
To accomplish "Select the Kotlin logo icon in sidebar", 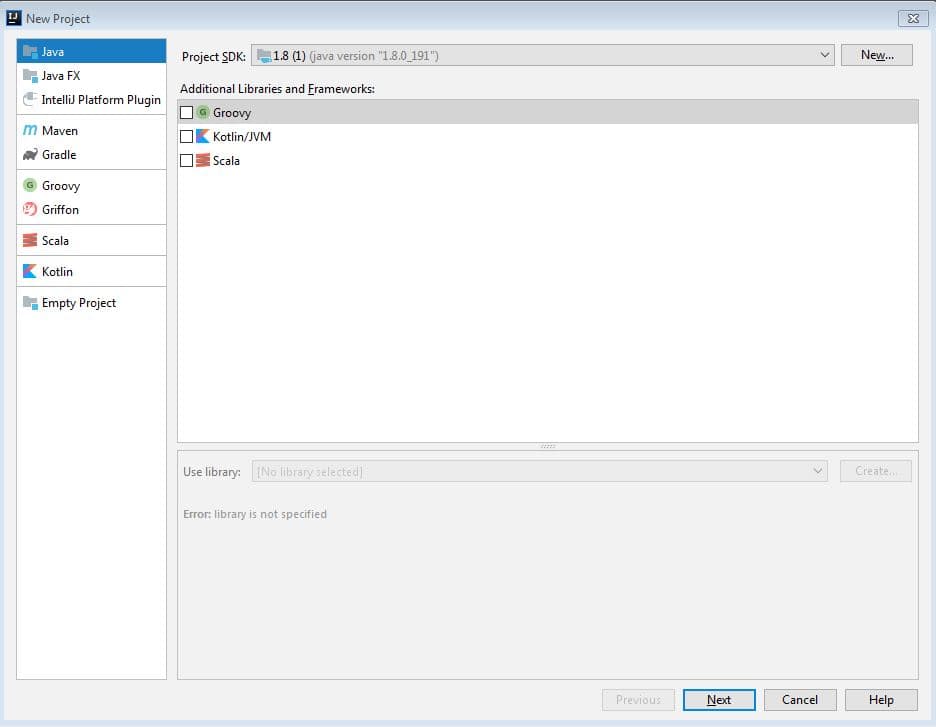I will pos(30,271).
